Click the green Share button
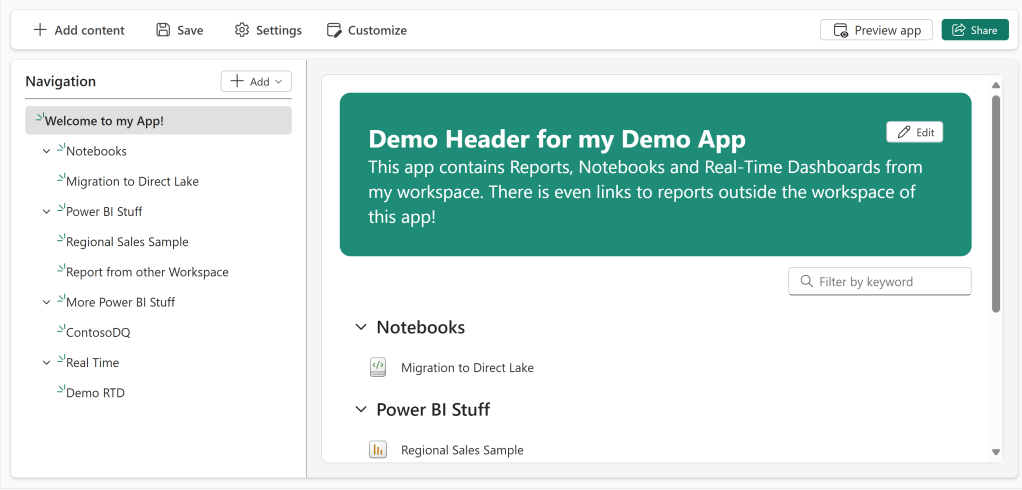This screenshot has height=490, width=1022. pos(975,30)
